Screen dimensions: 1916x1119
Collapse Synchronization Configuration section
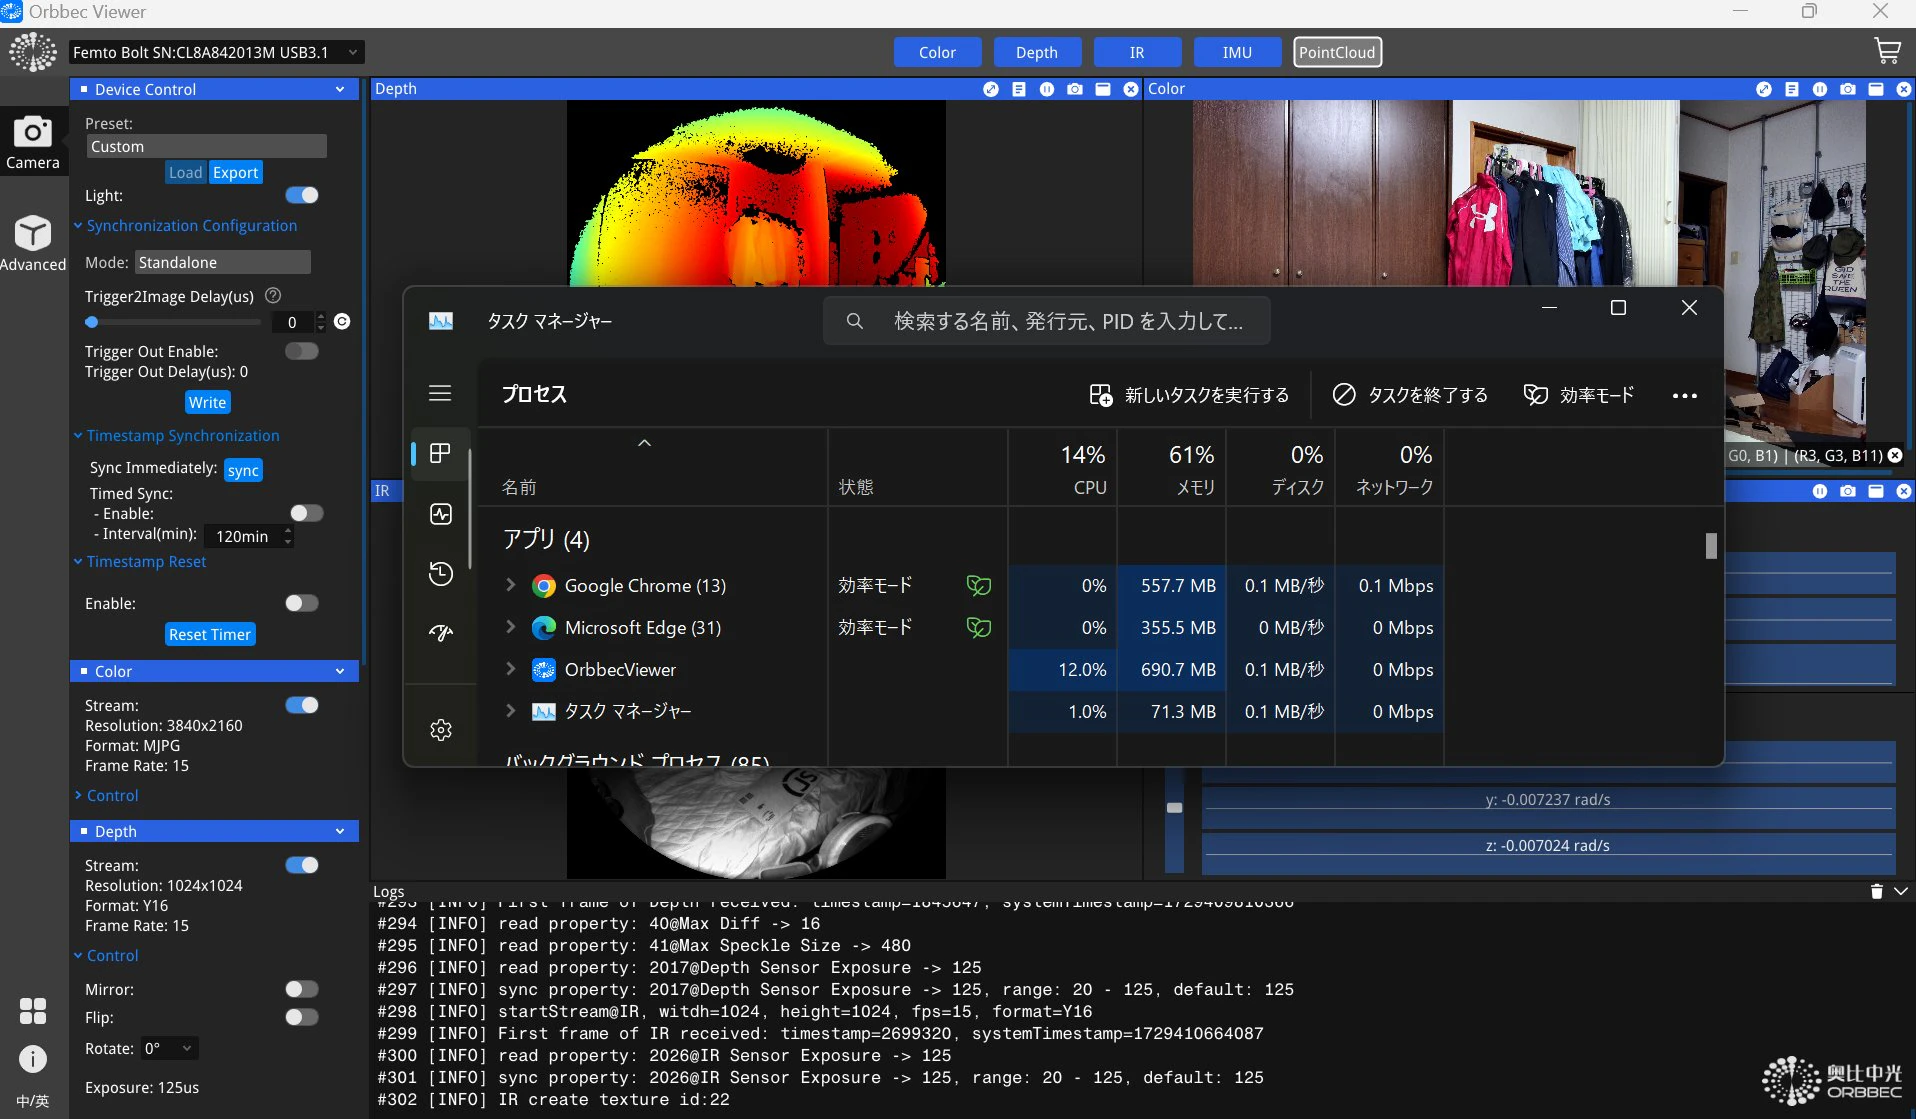coord(78,226)
